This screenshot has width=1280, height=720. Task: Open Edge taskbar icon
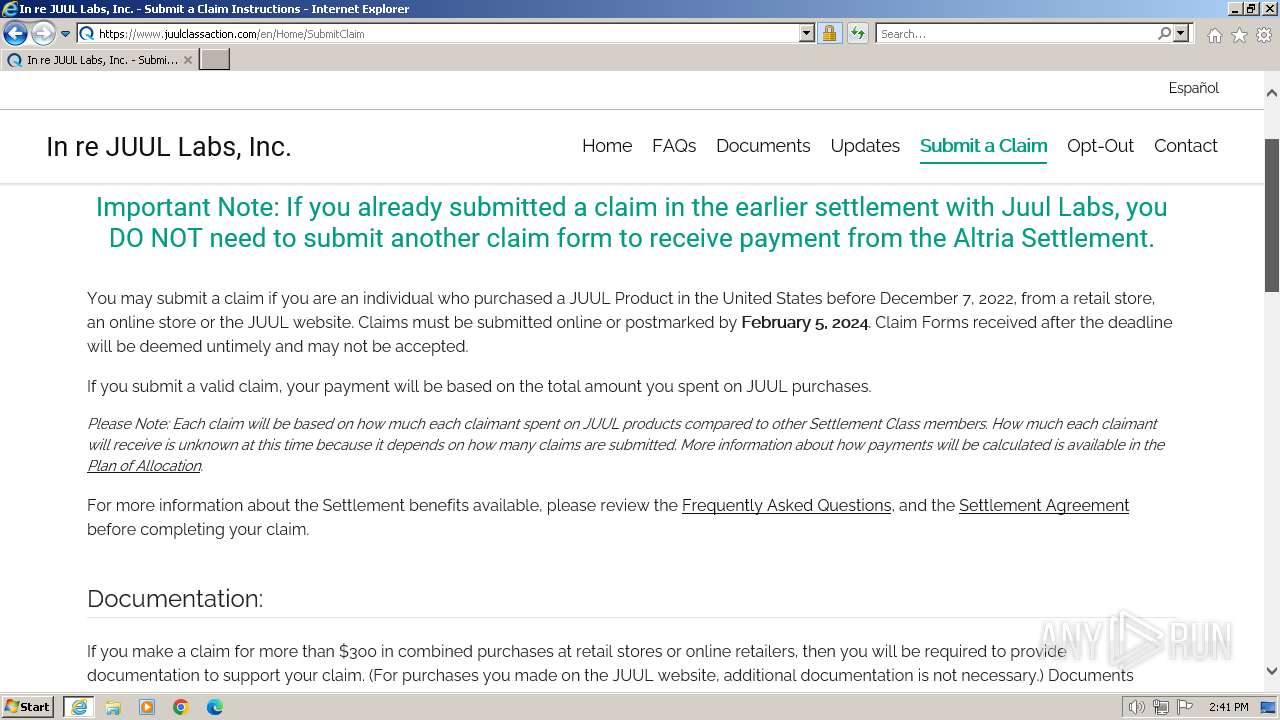click(215, 707)
